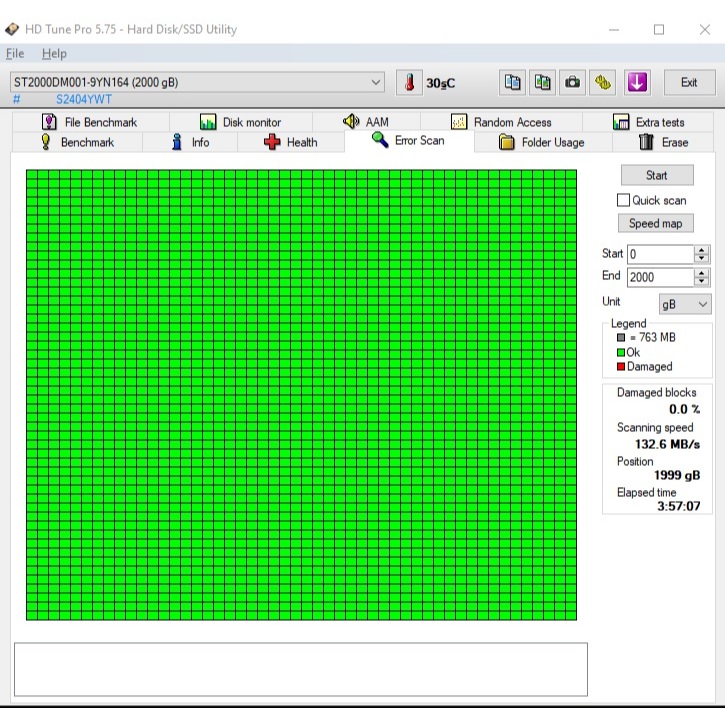Expand the drive selection dropdown
Viewport: 725px width, 725px height.
tap(376, 83)
